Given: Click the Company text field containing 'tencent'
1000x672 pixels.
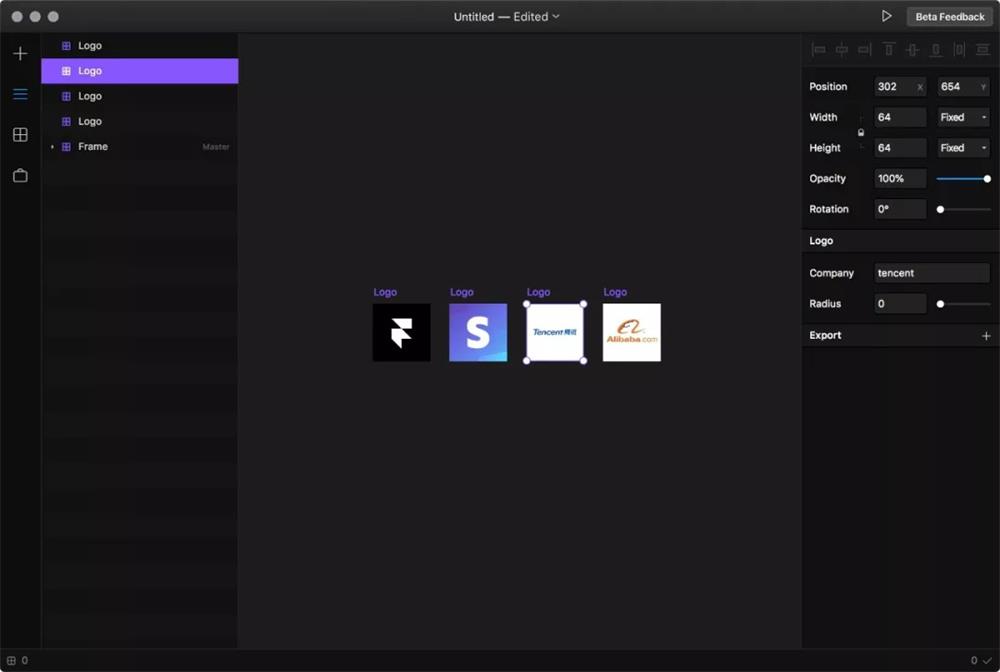Looking at the screenshot, I should [x=931, y=273].
